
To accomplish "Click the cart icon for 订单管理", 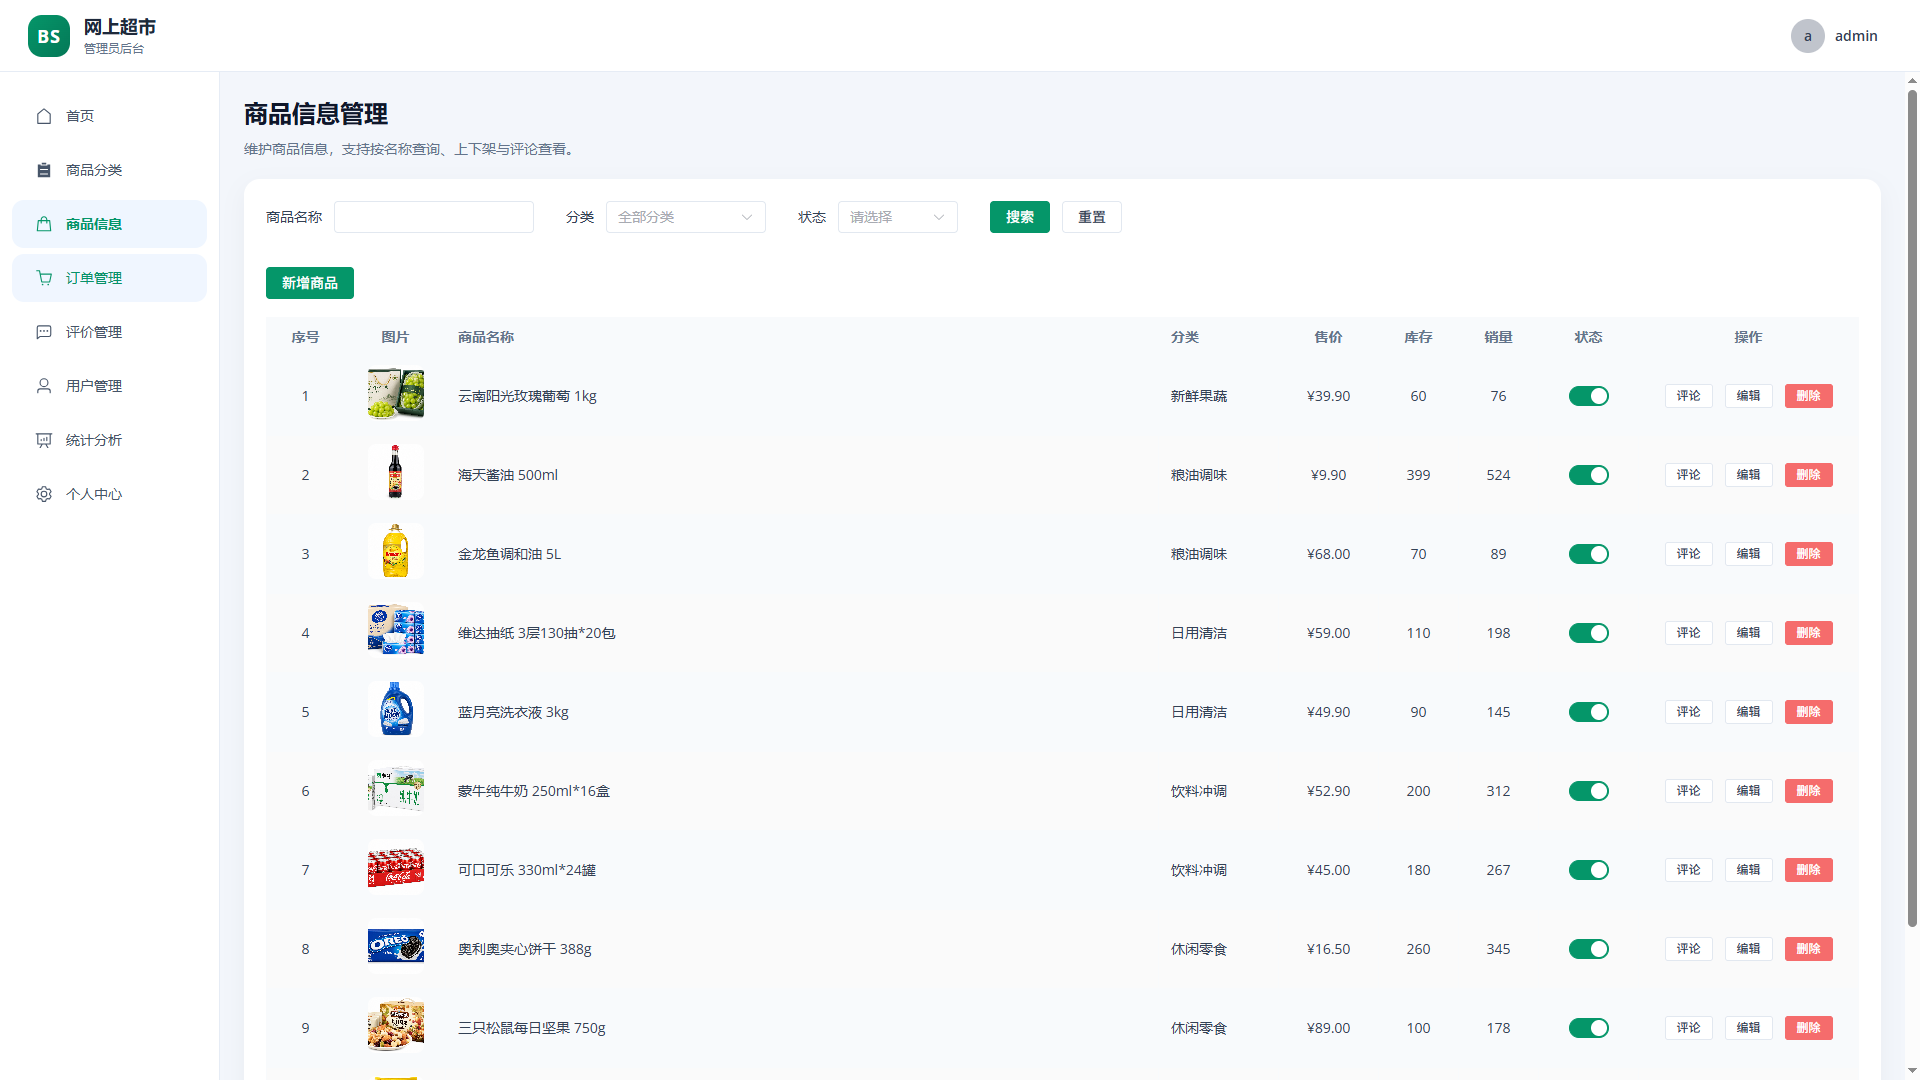I will [x=44, y=278].
